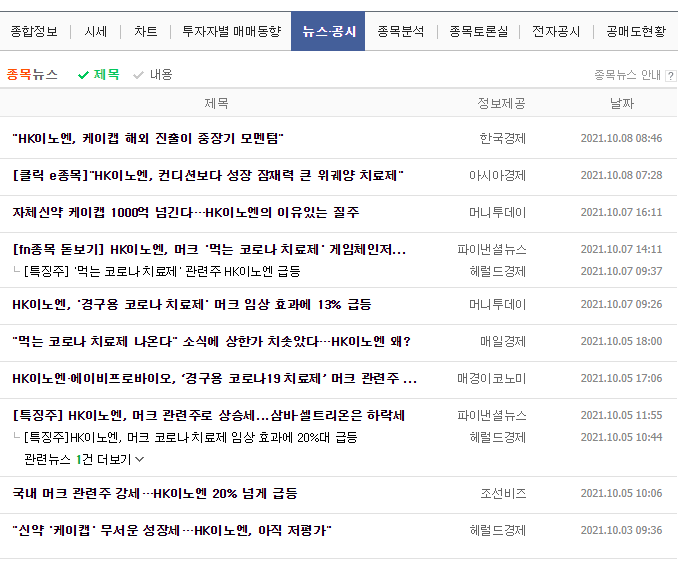
Task: Read 자체신약 케이캡 1000억 넘긴다 article
Action: click(x=186, y=213)
